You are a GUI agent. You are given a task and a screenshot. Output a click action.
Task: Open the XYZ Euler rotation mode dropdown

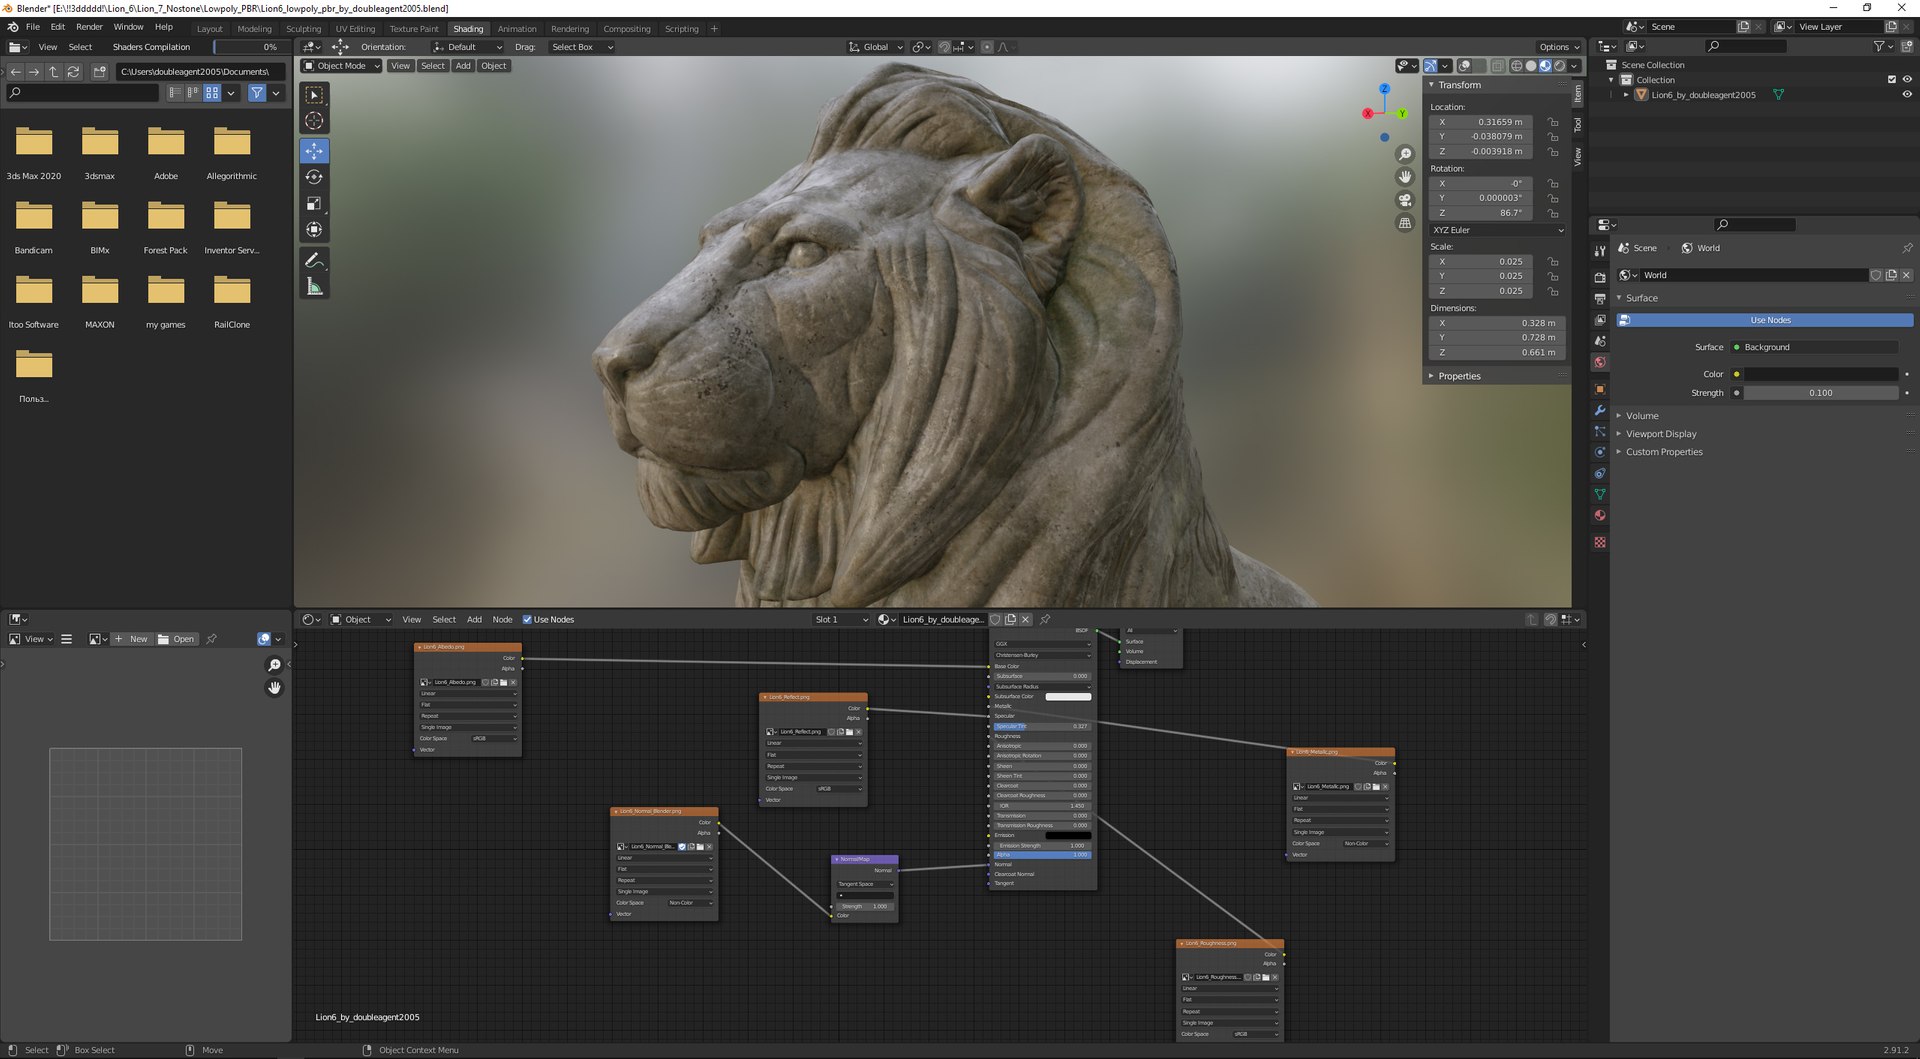[x=1497, y=230]
